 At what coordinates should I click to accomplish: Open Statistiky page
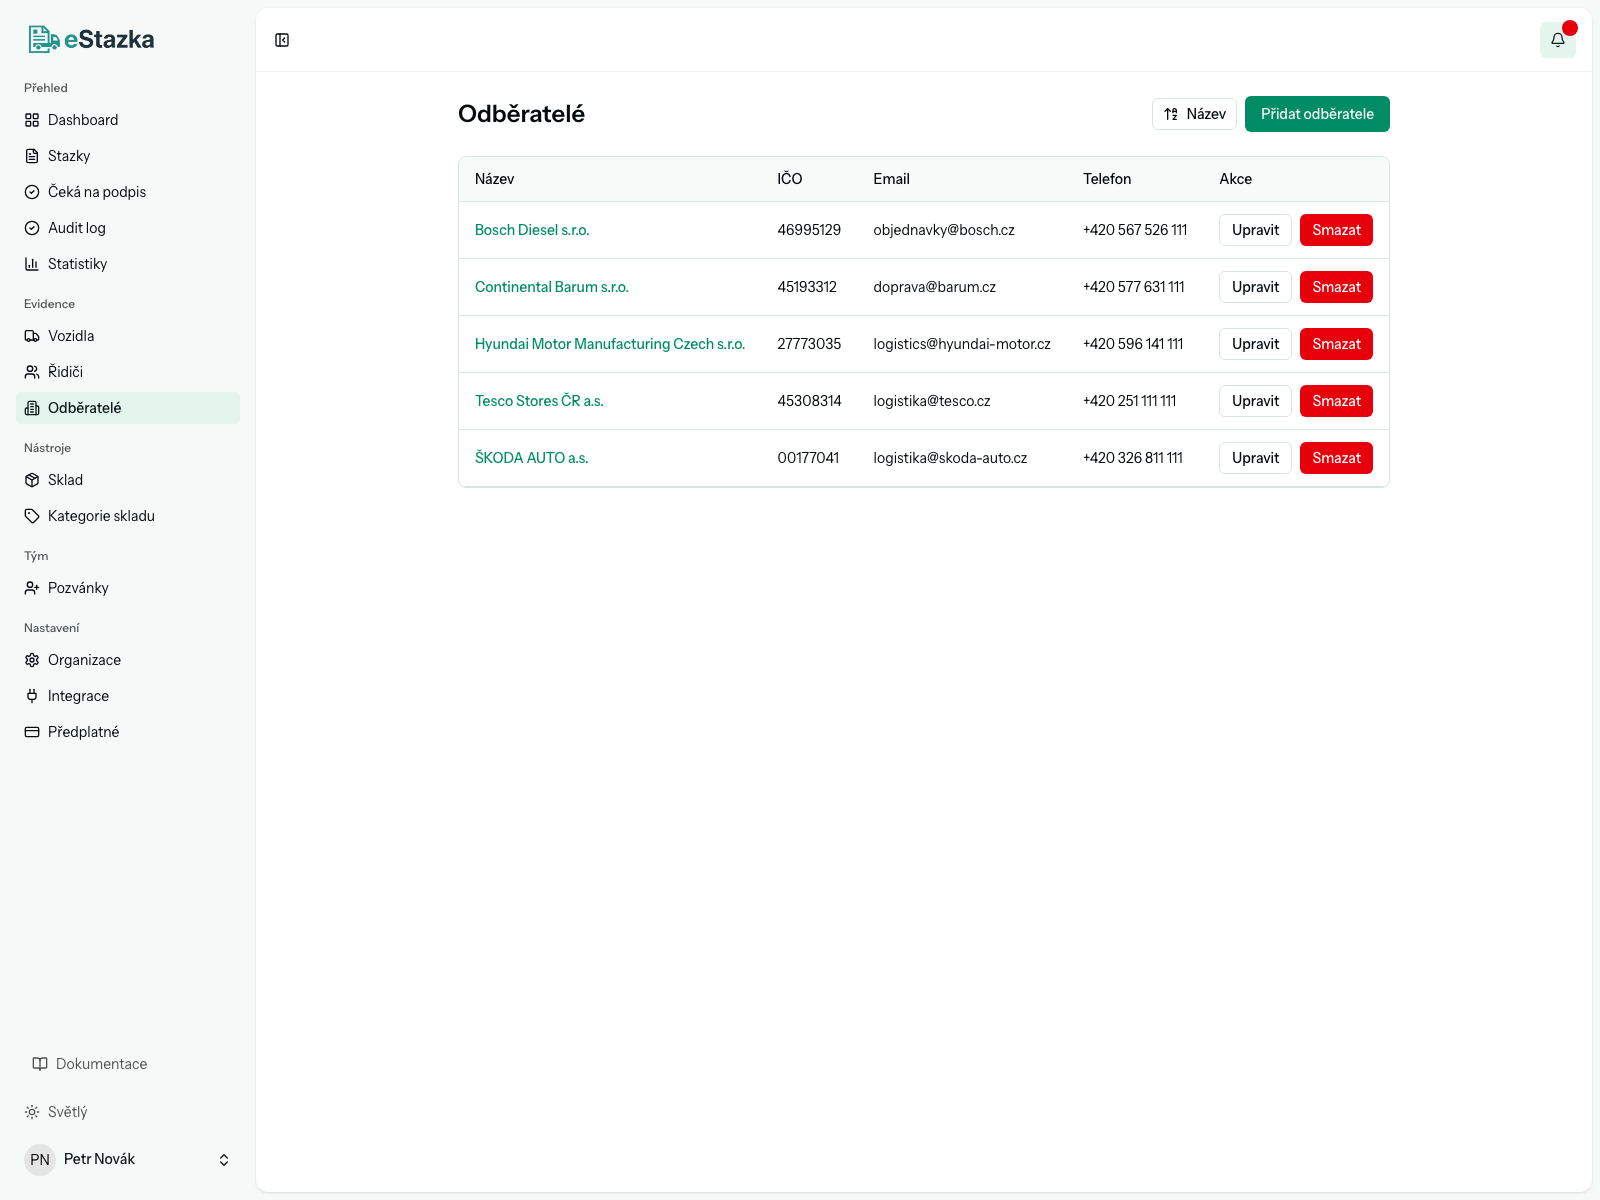(128, 264)
